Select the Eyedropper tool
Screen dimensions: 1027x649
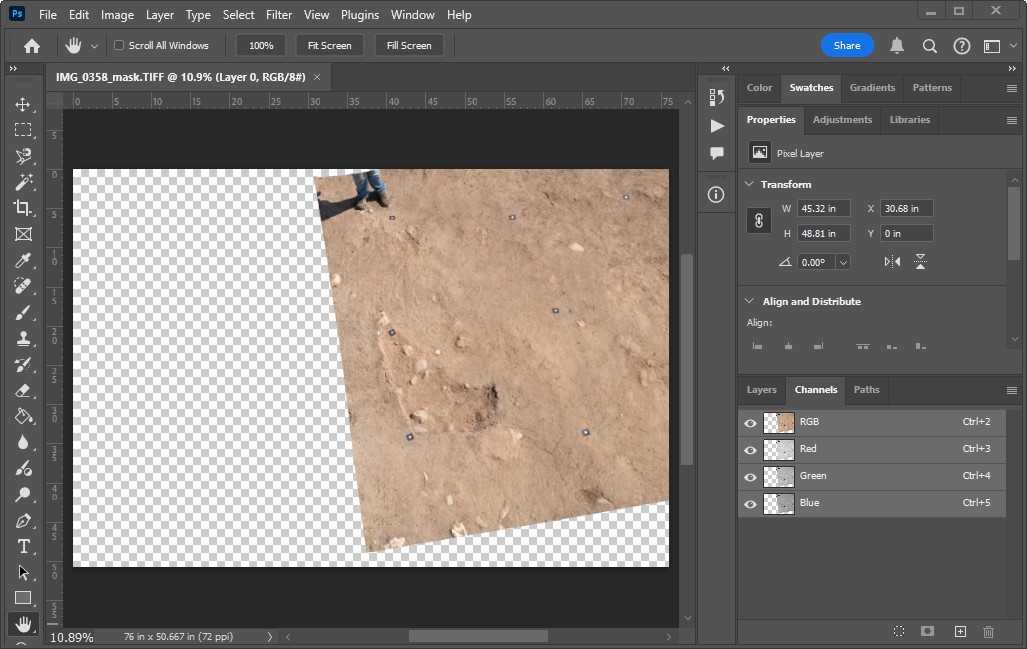pos(23,261)
